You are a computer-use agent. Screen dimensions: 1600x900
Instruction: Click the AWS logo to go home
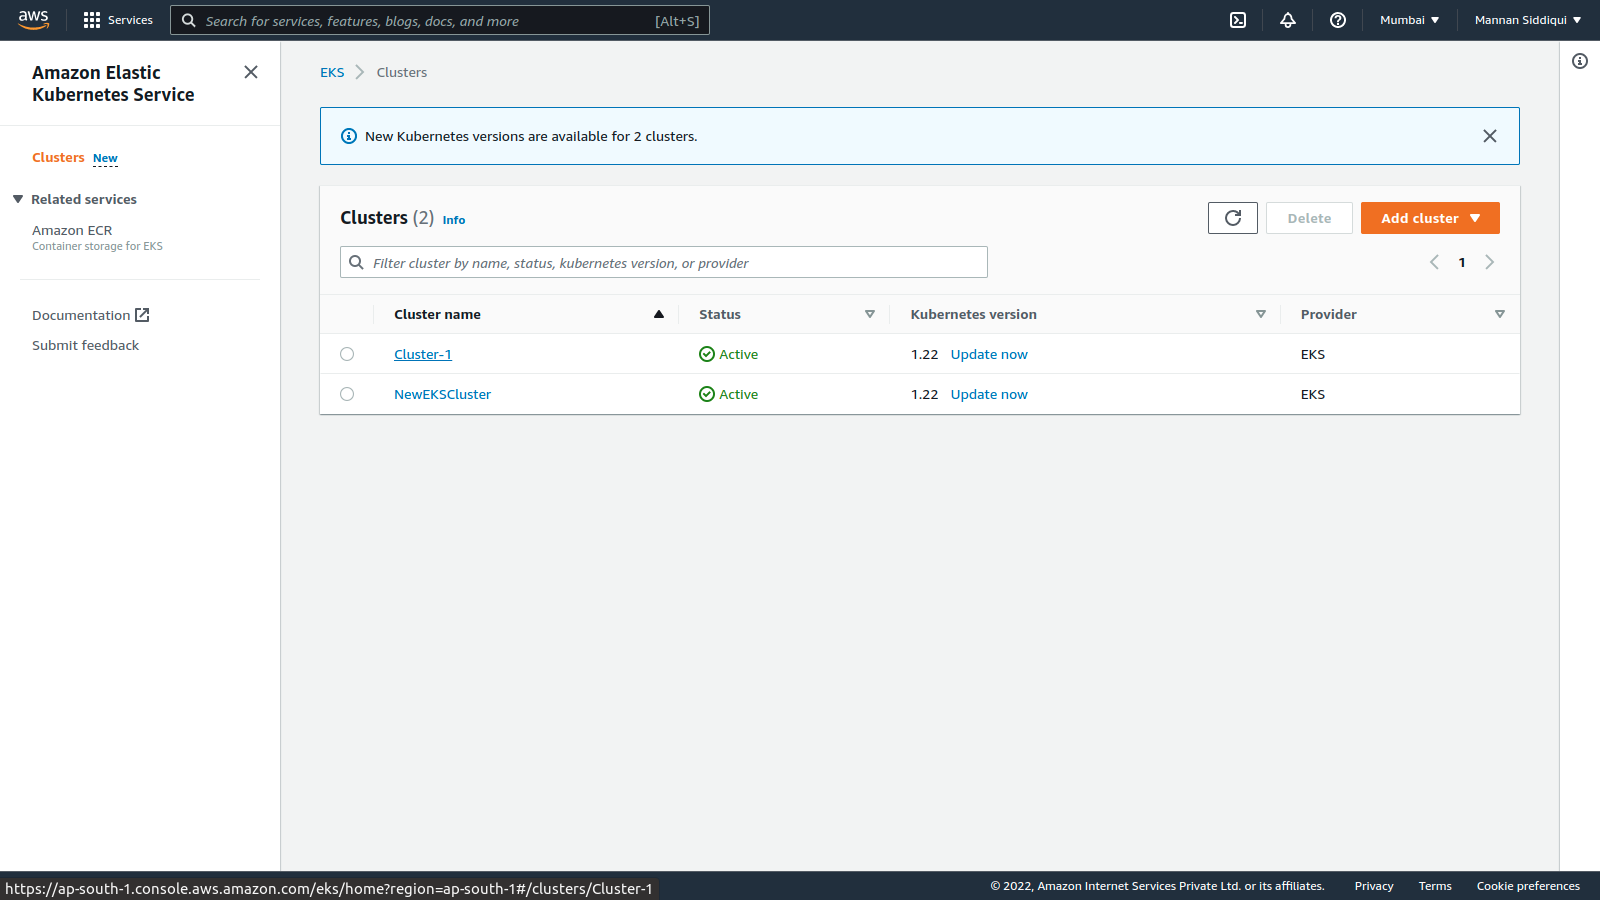click(x=33, y=19)
